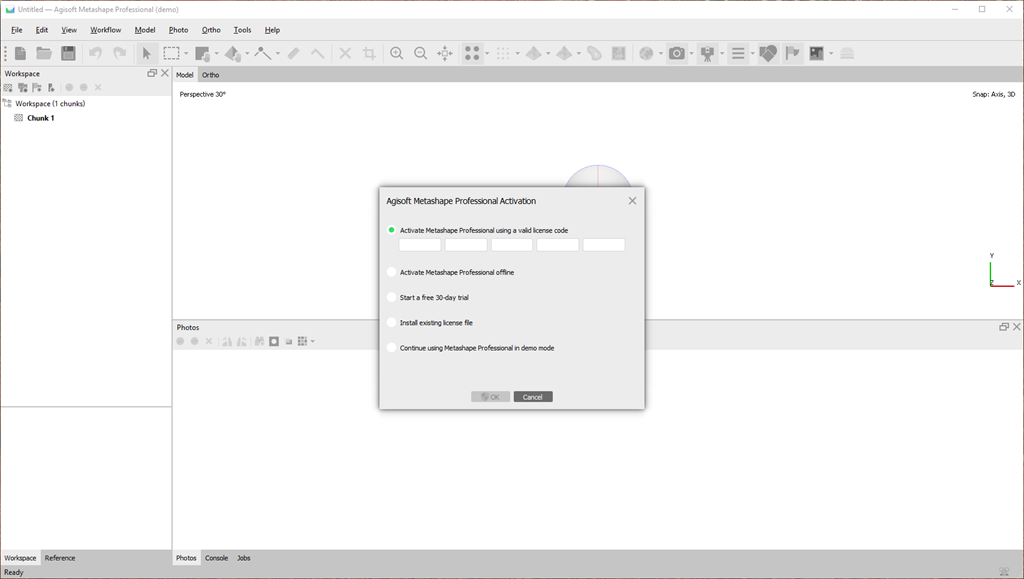The width and height of the screenshot is (1024, 579).
Task: Open Rectangle selection tool dropdown arrow
Action: 186,54
